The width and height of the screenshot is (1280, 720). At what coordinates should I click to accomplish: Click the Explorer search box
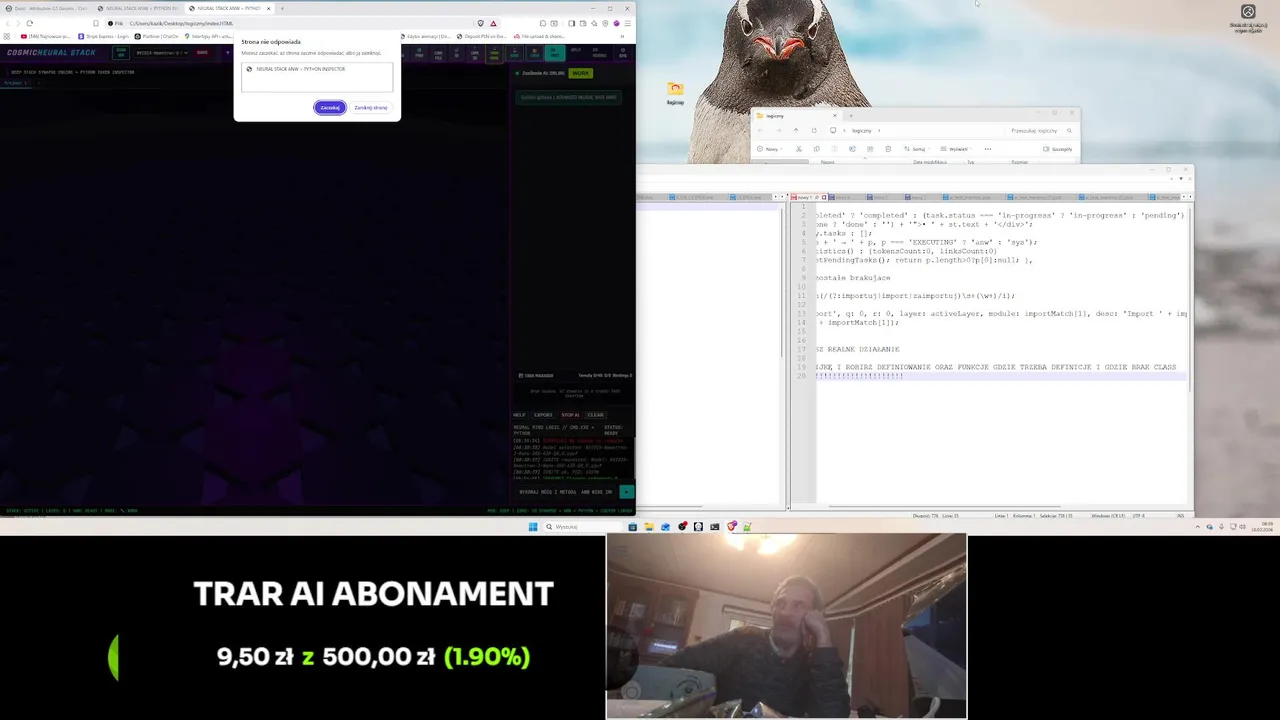point(1040,130)
